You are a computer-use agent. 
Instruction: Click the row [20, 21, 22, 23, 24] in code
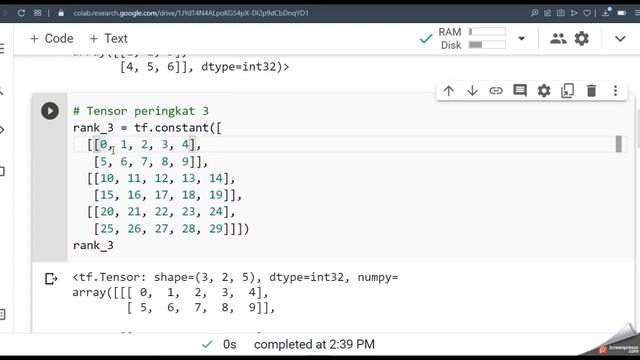click(161, 212)
